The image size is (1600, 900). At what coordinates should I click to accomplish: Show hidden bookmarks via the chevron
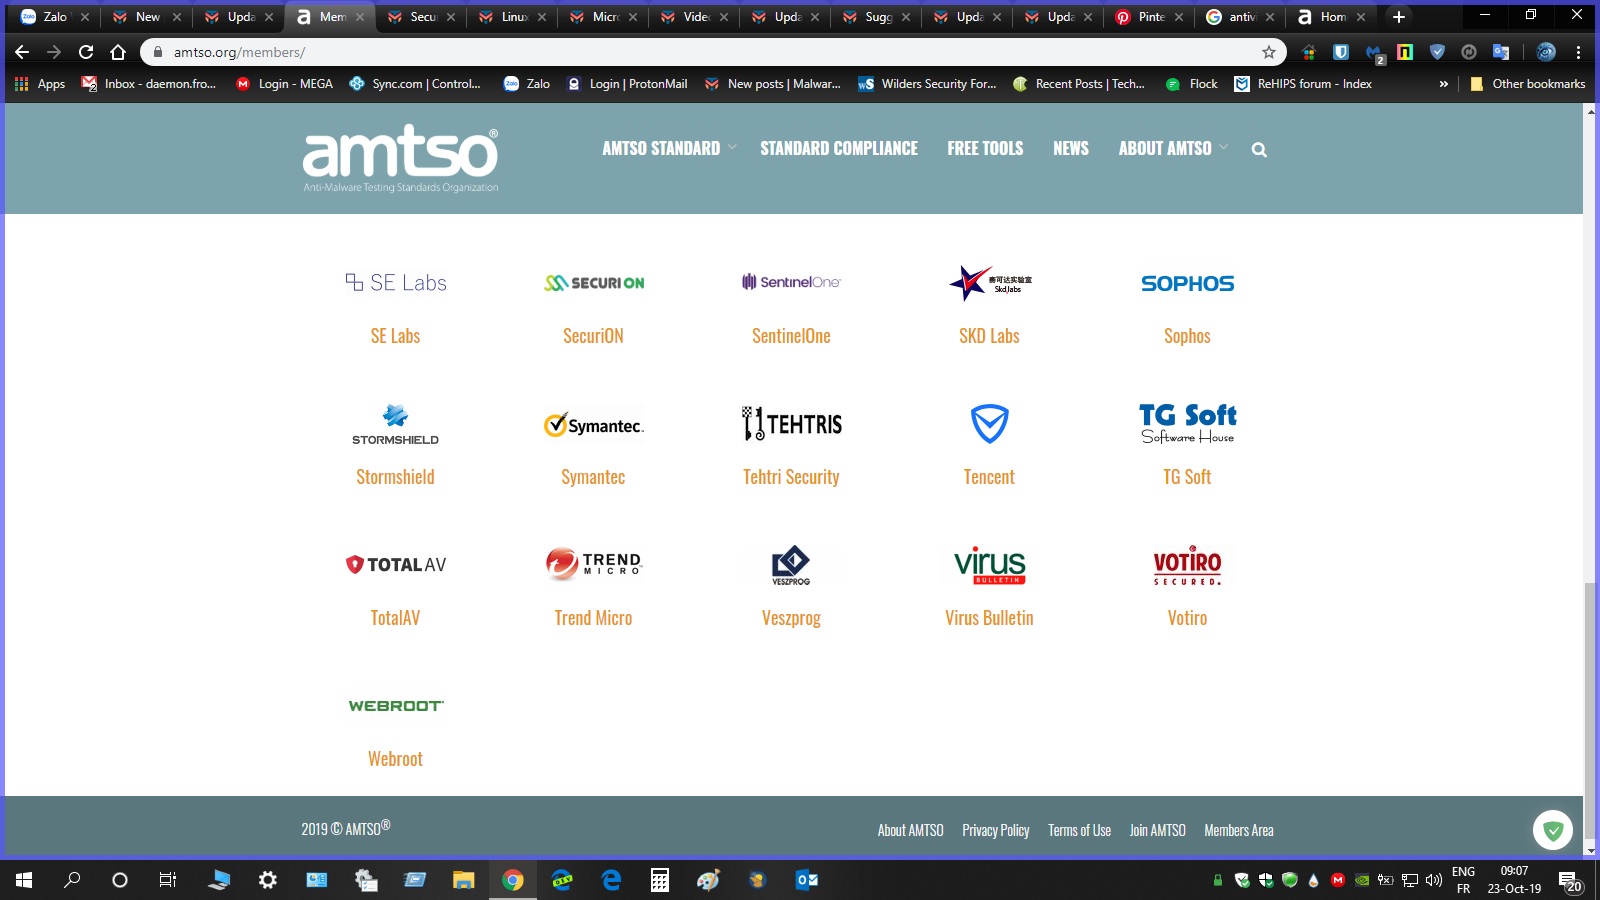click(x=1443, y=84)
